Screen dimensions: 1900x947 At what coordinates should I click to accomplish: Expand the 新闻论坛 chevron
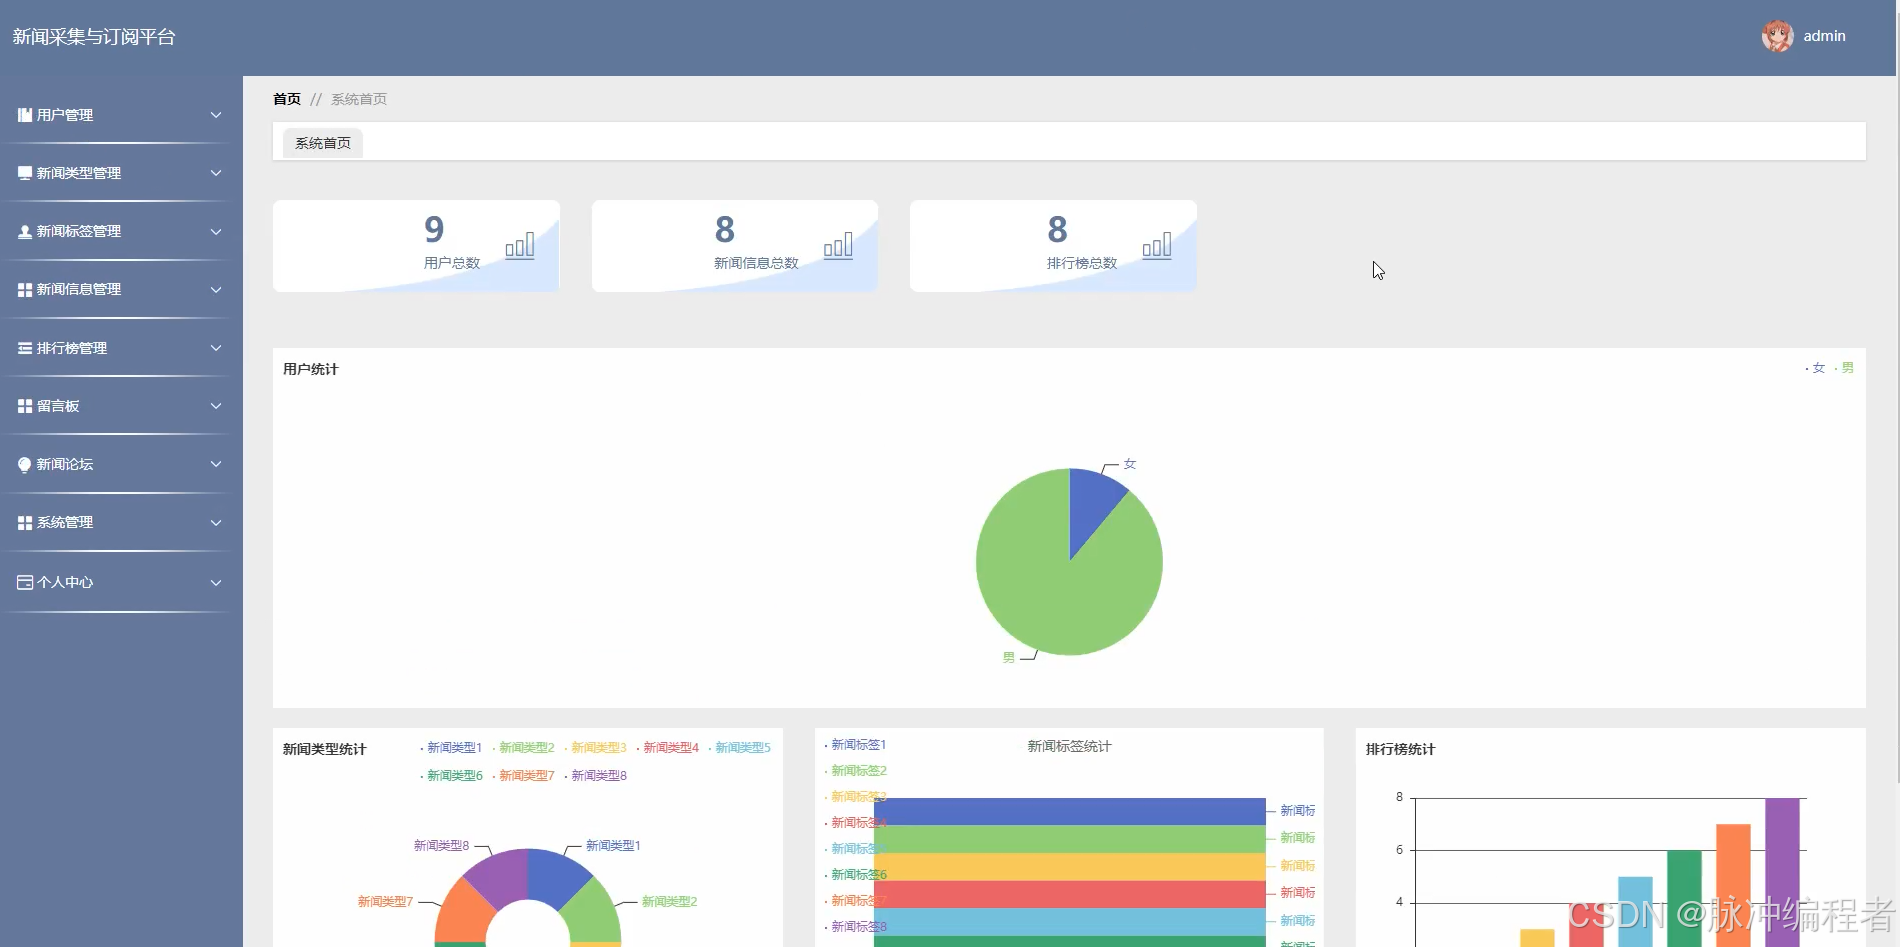pyautogui.click(x=216, y=464)
